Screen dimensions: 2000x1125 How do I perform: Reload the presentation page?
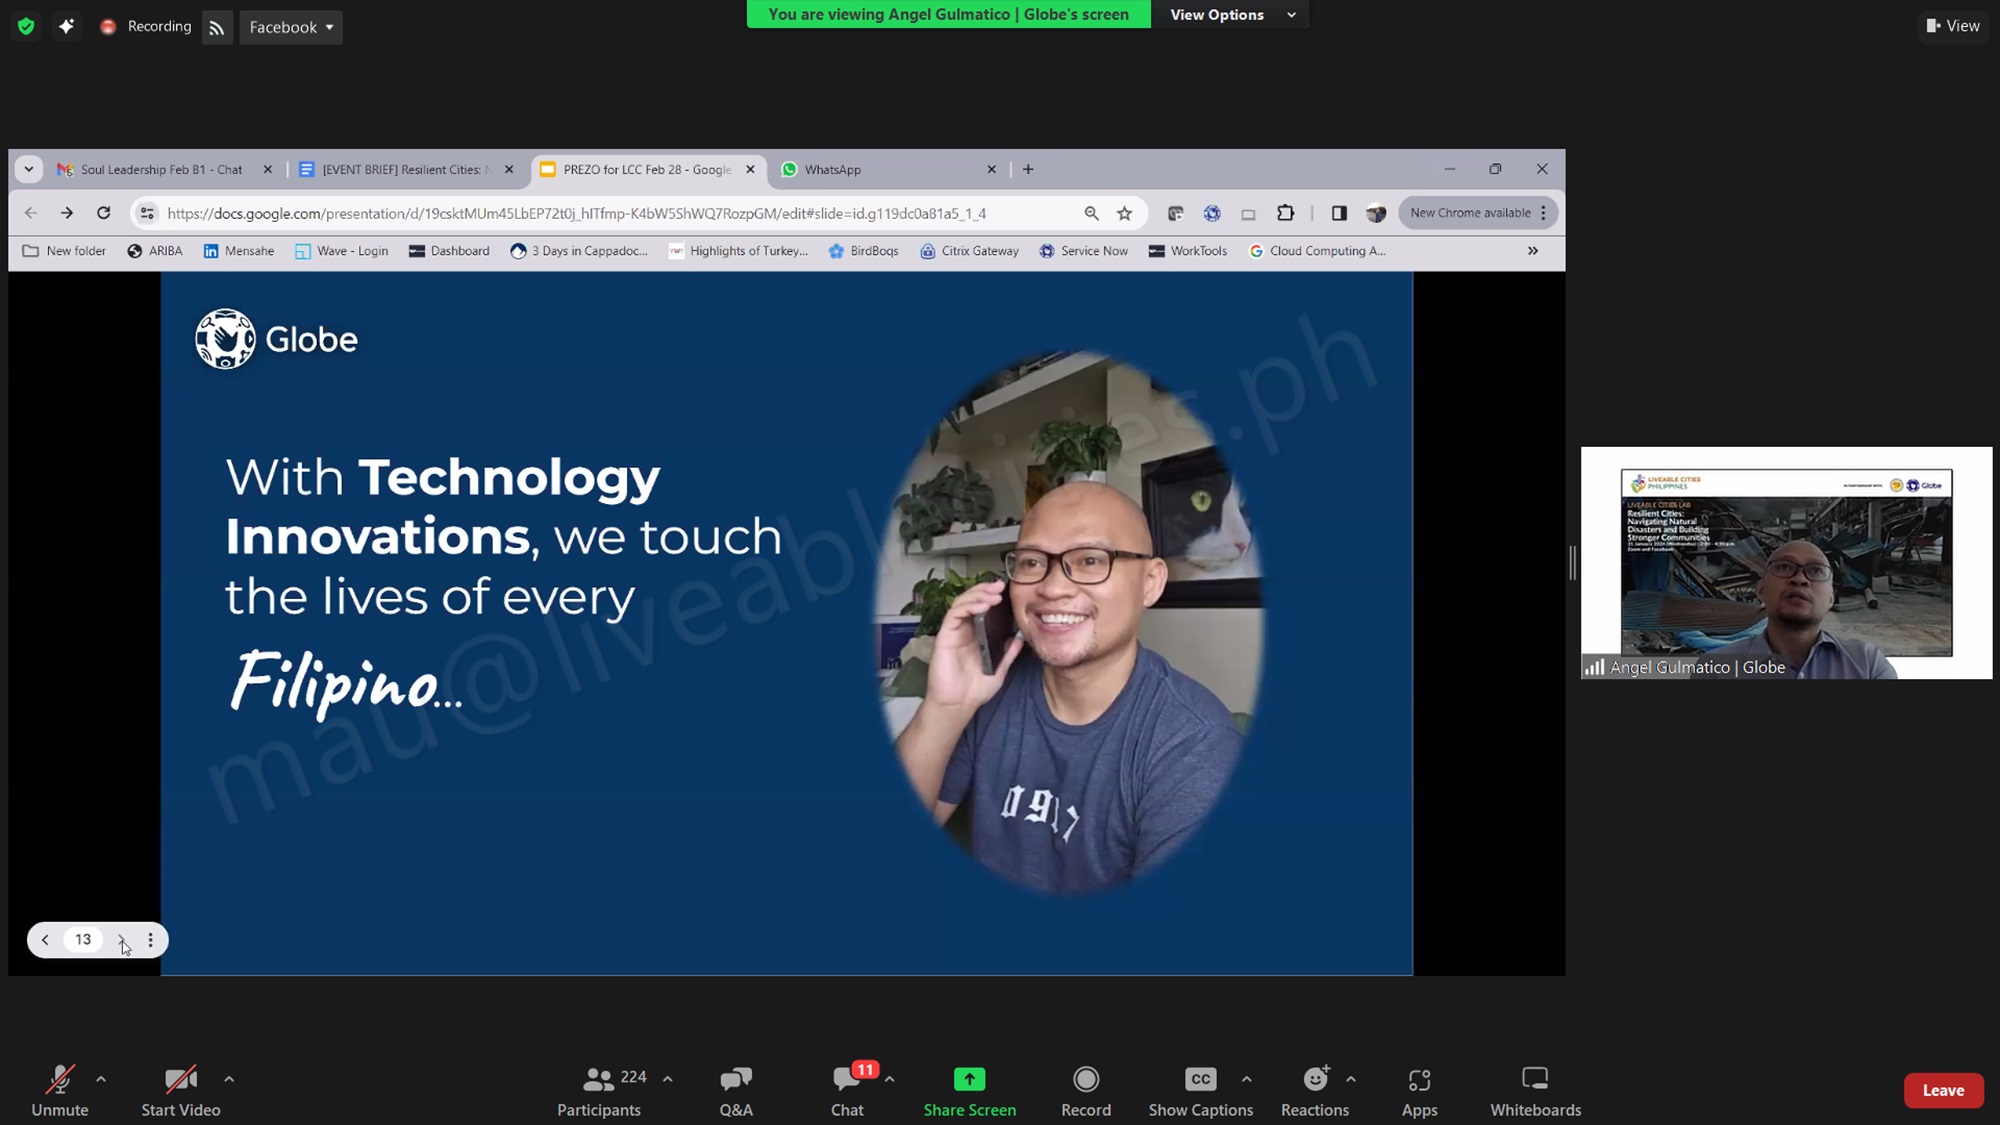[x=103, y=213]
